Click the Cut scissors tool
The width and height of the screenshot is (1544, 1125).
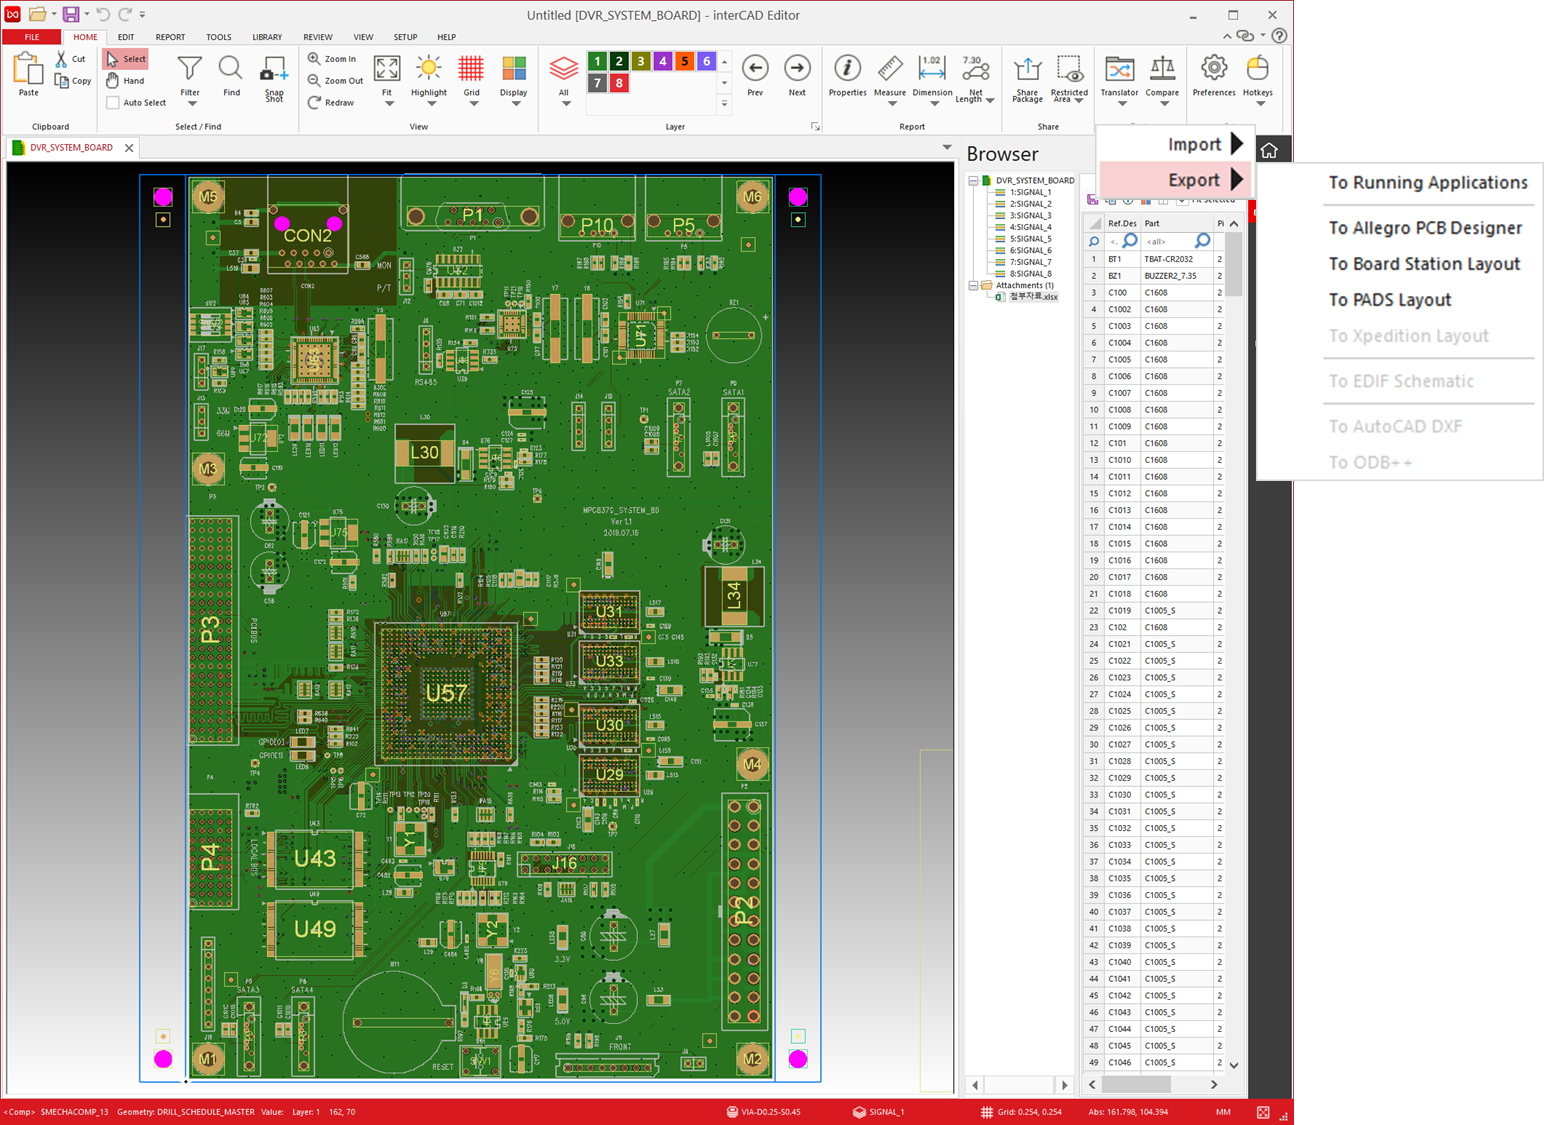(71, 59)
